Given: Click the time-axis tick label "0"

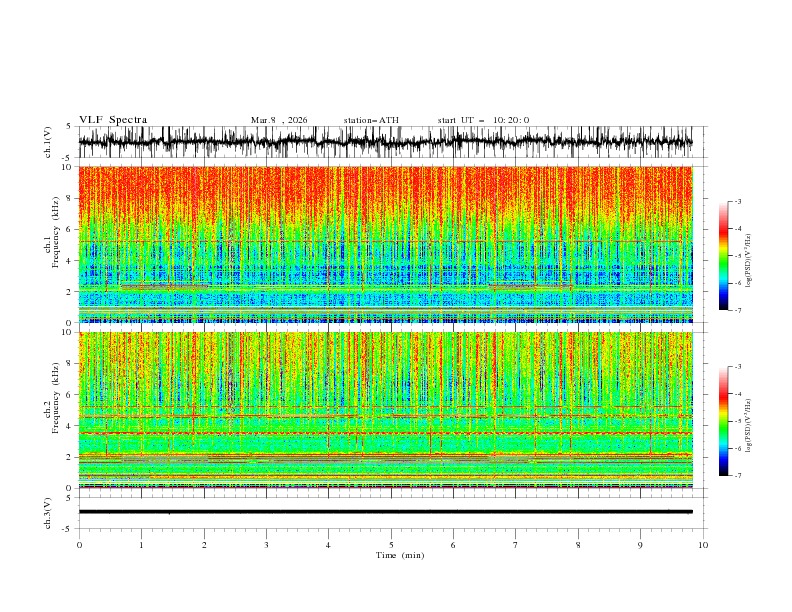Looking at the screenshot, I should coord(79,545).
